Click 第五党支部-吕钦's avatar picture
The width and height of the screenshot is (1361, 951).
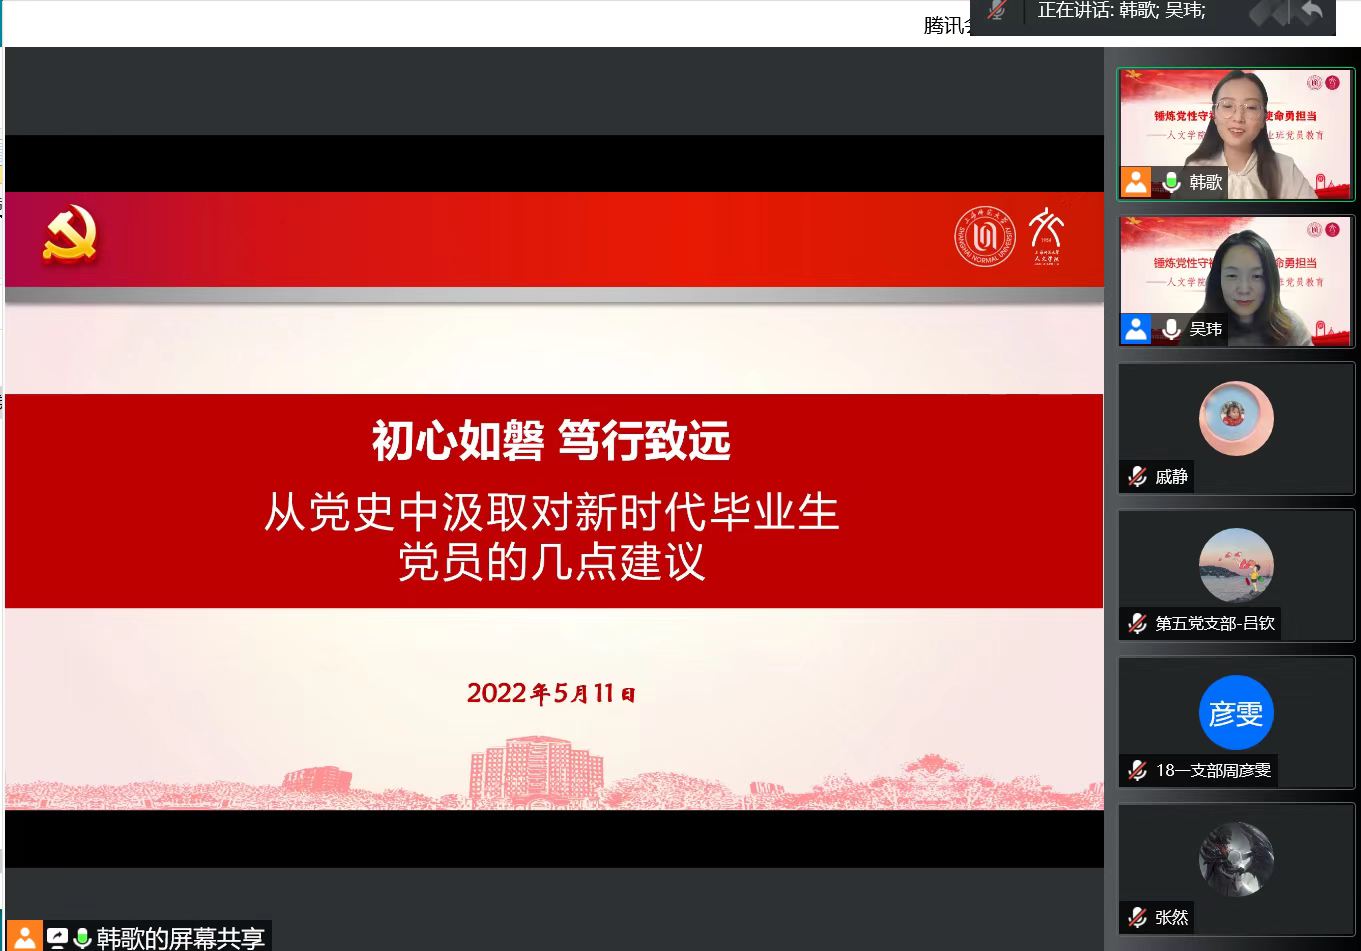click(x=1236, y=565)
